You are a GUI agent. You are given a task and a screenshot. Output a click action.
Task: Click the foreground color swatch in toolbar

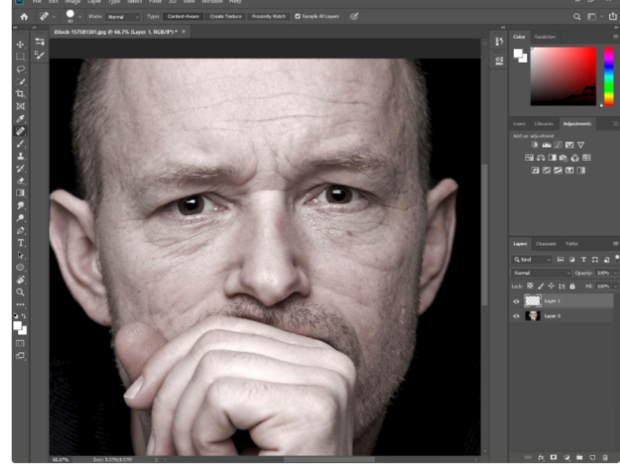click(17, 326)
